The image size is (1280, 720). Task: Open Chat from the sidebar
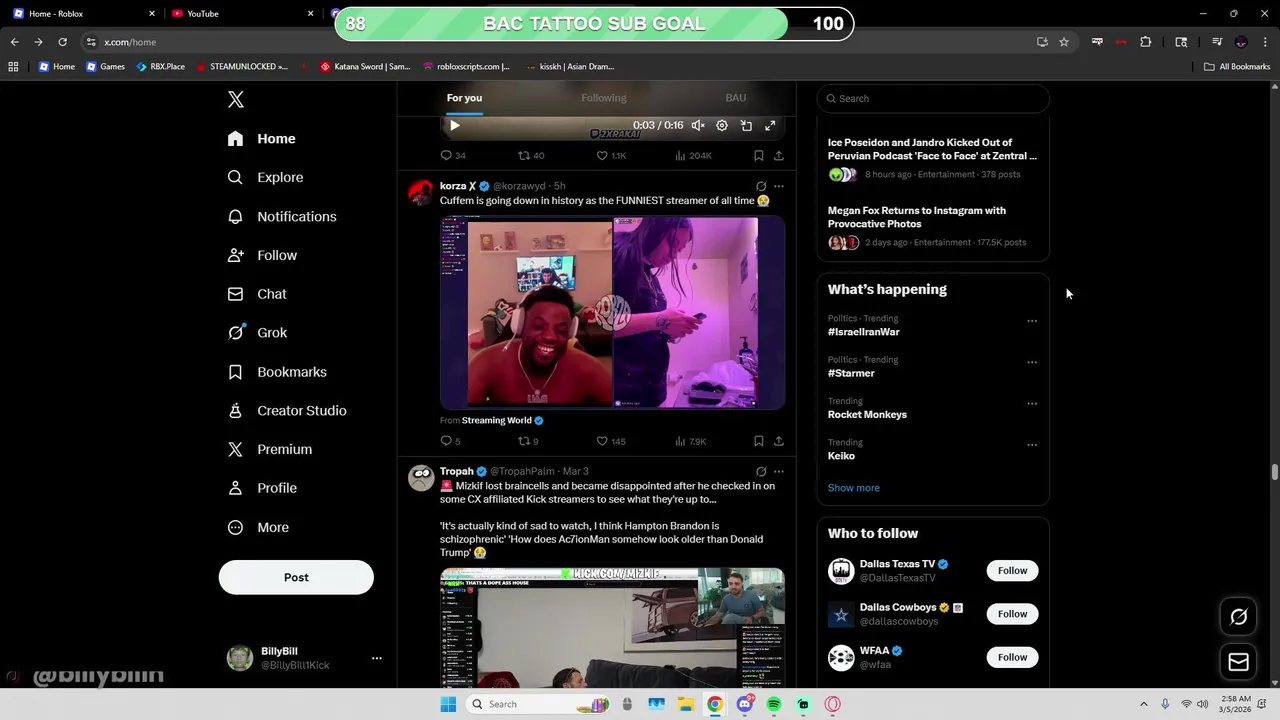[257, 294]
